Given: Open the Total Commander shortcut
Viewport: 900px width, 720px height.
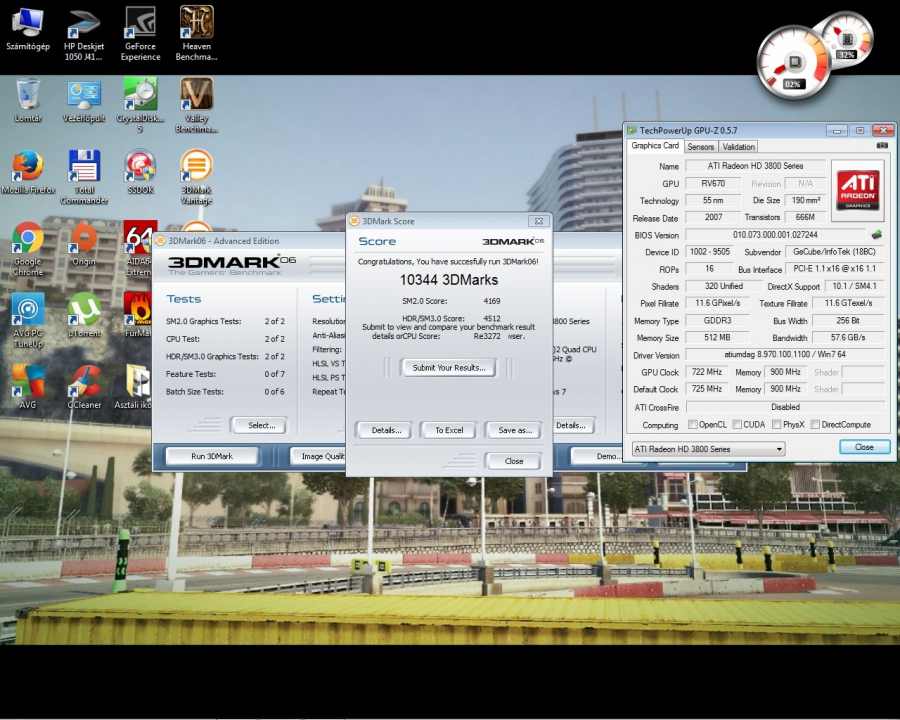Looking at the screenshot, I should pyautogui.click(x=84, y=177).
